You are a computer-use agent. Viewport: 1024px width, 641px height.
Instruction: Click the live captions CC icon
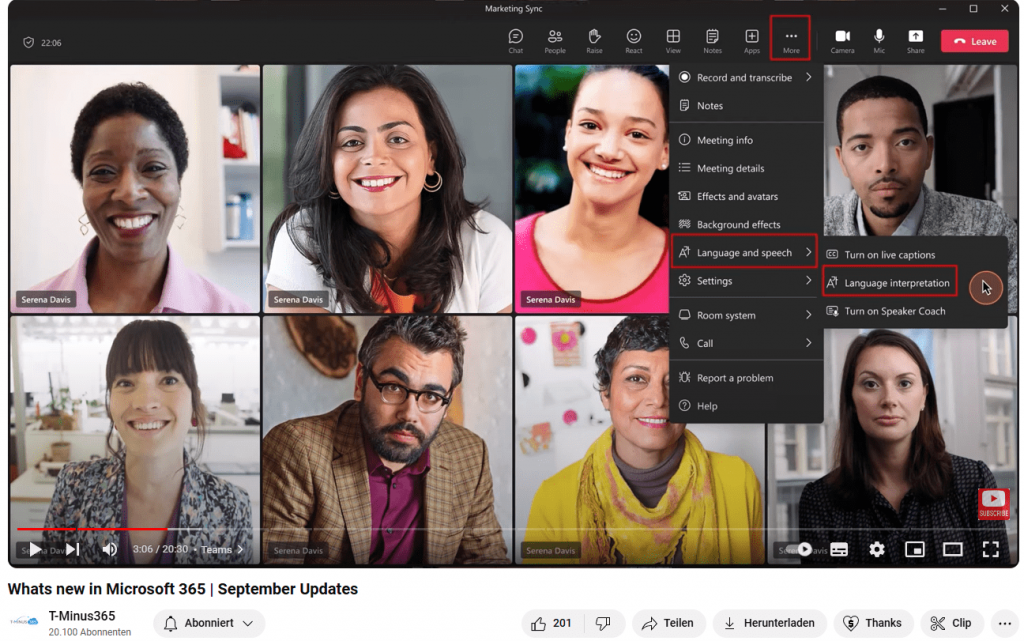[832, 255]
